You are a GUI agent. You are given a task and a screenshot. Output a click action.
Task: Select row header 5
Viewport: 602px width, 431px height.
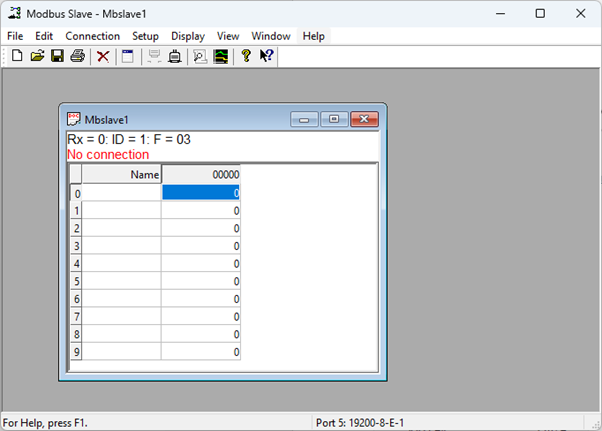click(76, 281)
